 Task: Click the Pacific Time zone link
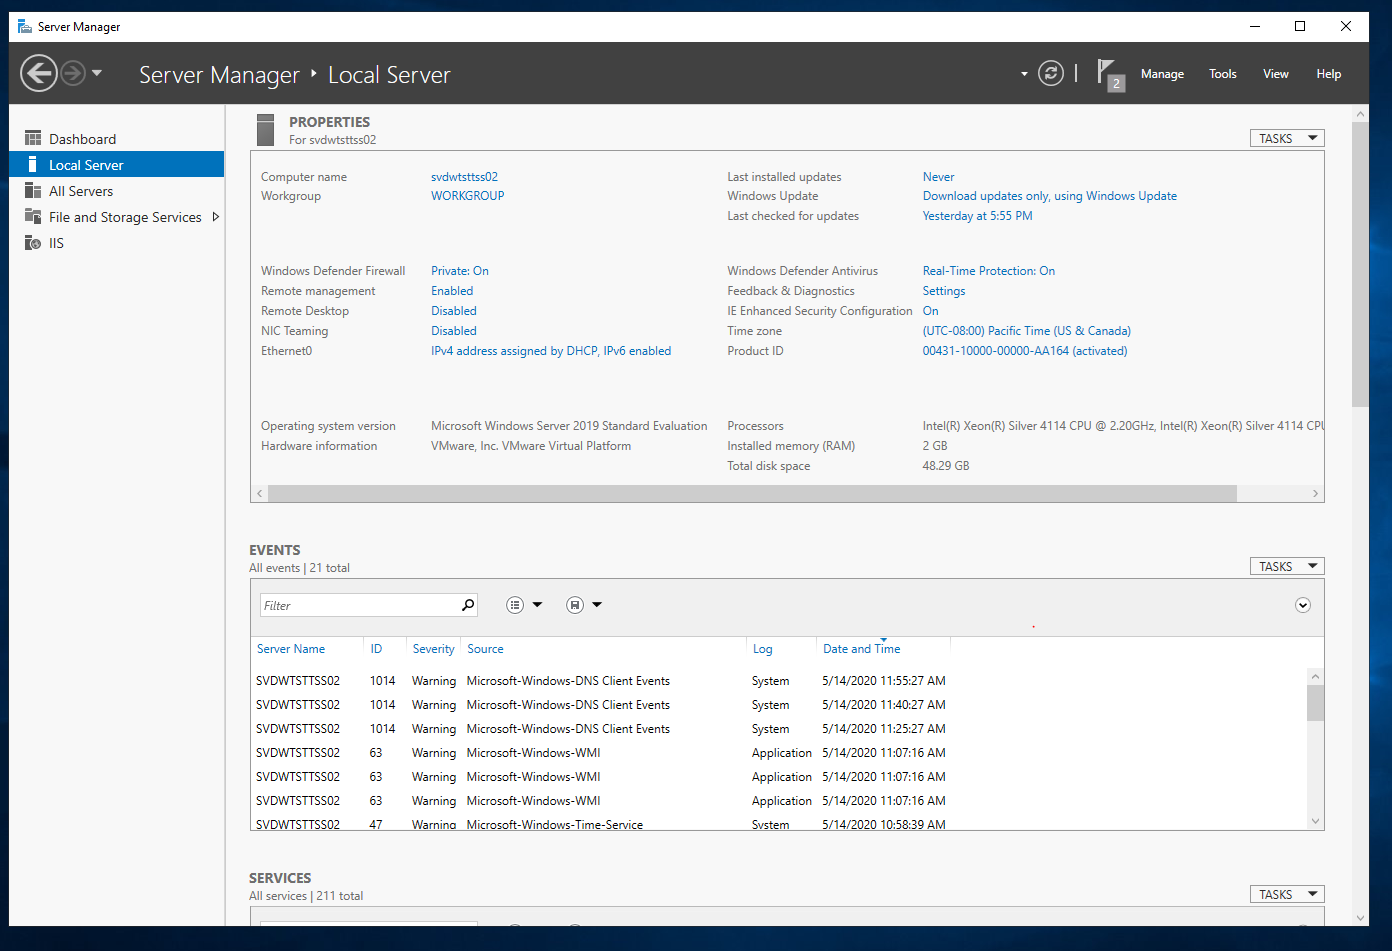tap(1026, 331)
